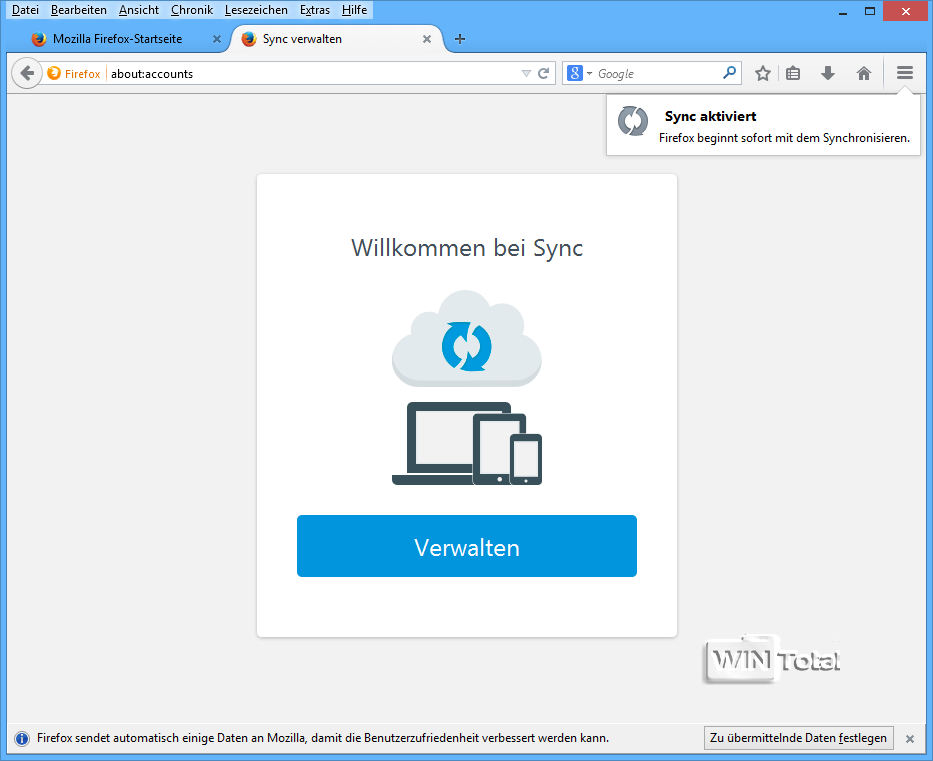The height and width of the screenshot is (761, 933).
Task: Click the about:accounts address field
Action: click(314, 73)
